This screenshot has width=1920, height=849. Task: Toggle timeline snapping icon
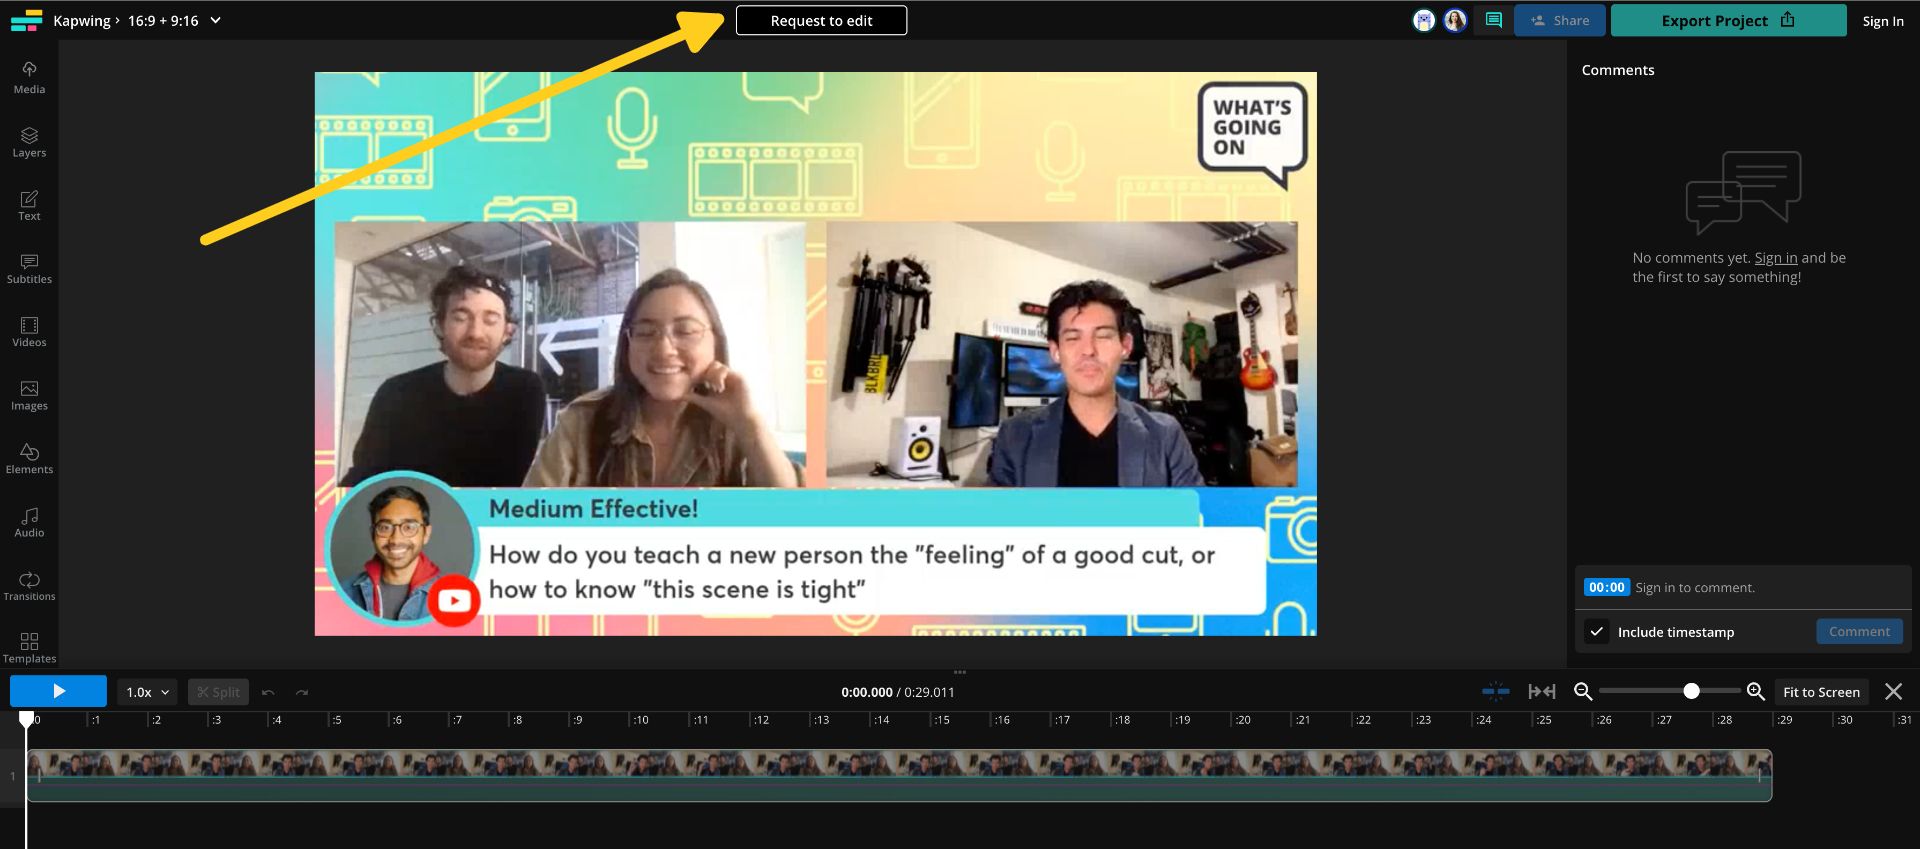coord(1495,691)
